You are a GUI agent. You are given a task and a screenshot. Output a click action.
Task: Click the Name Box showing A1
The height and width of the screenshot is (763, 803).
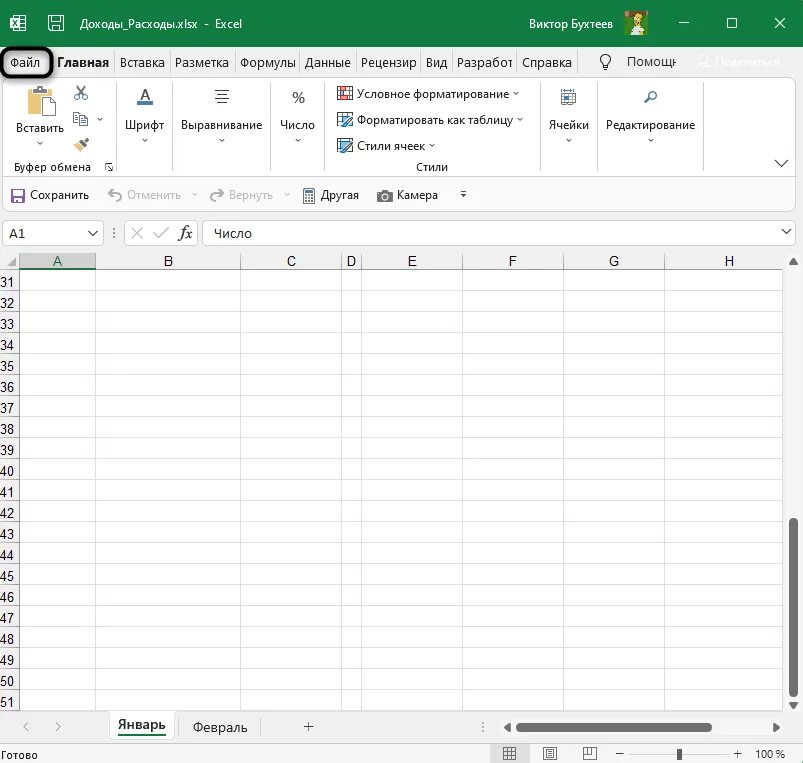[x=45, y=234]
